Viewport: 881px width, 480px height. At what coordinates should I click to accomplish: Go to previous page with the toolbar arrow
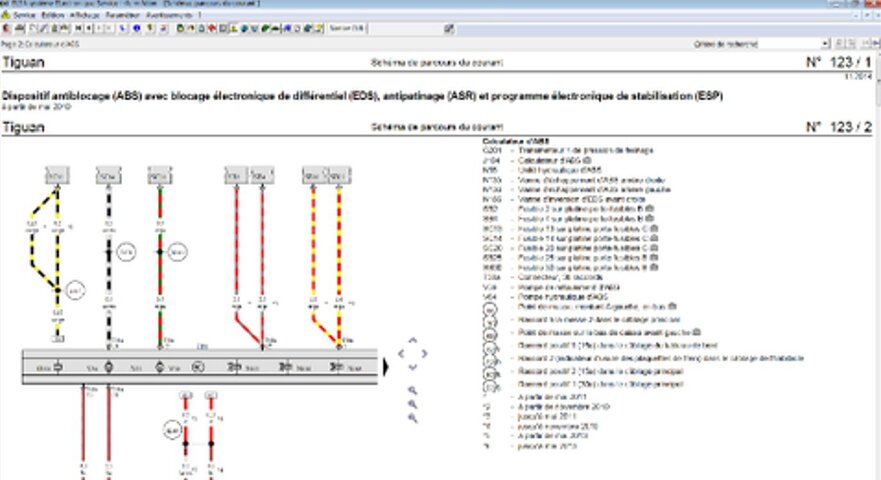88,28
